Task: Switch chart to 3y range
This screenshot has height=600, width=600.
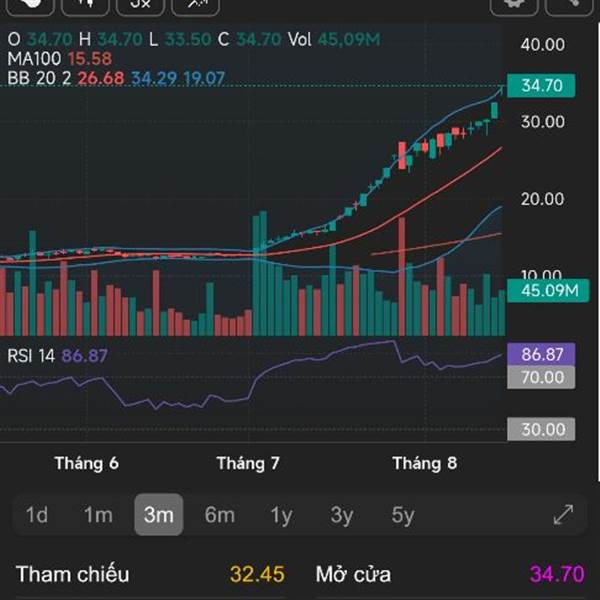Action: tap(342, 515)
